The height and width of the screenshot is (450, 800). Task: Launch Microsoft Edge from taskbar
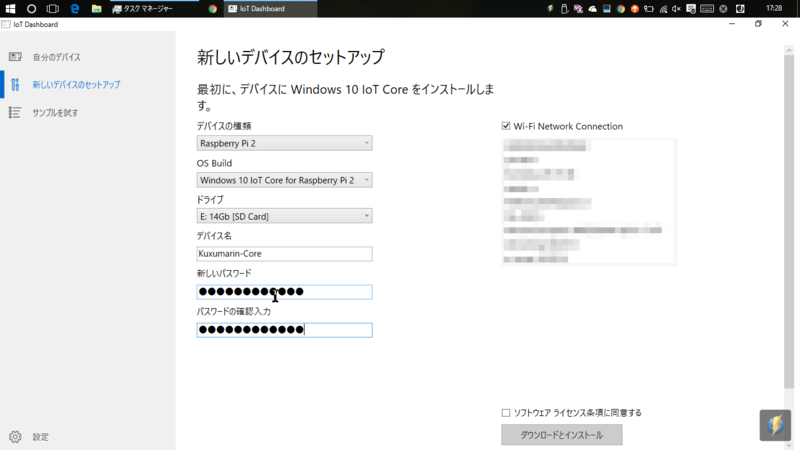click(x=74, y=8)
